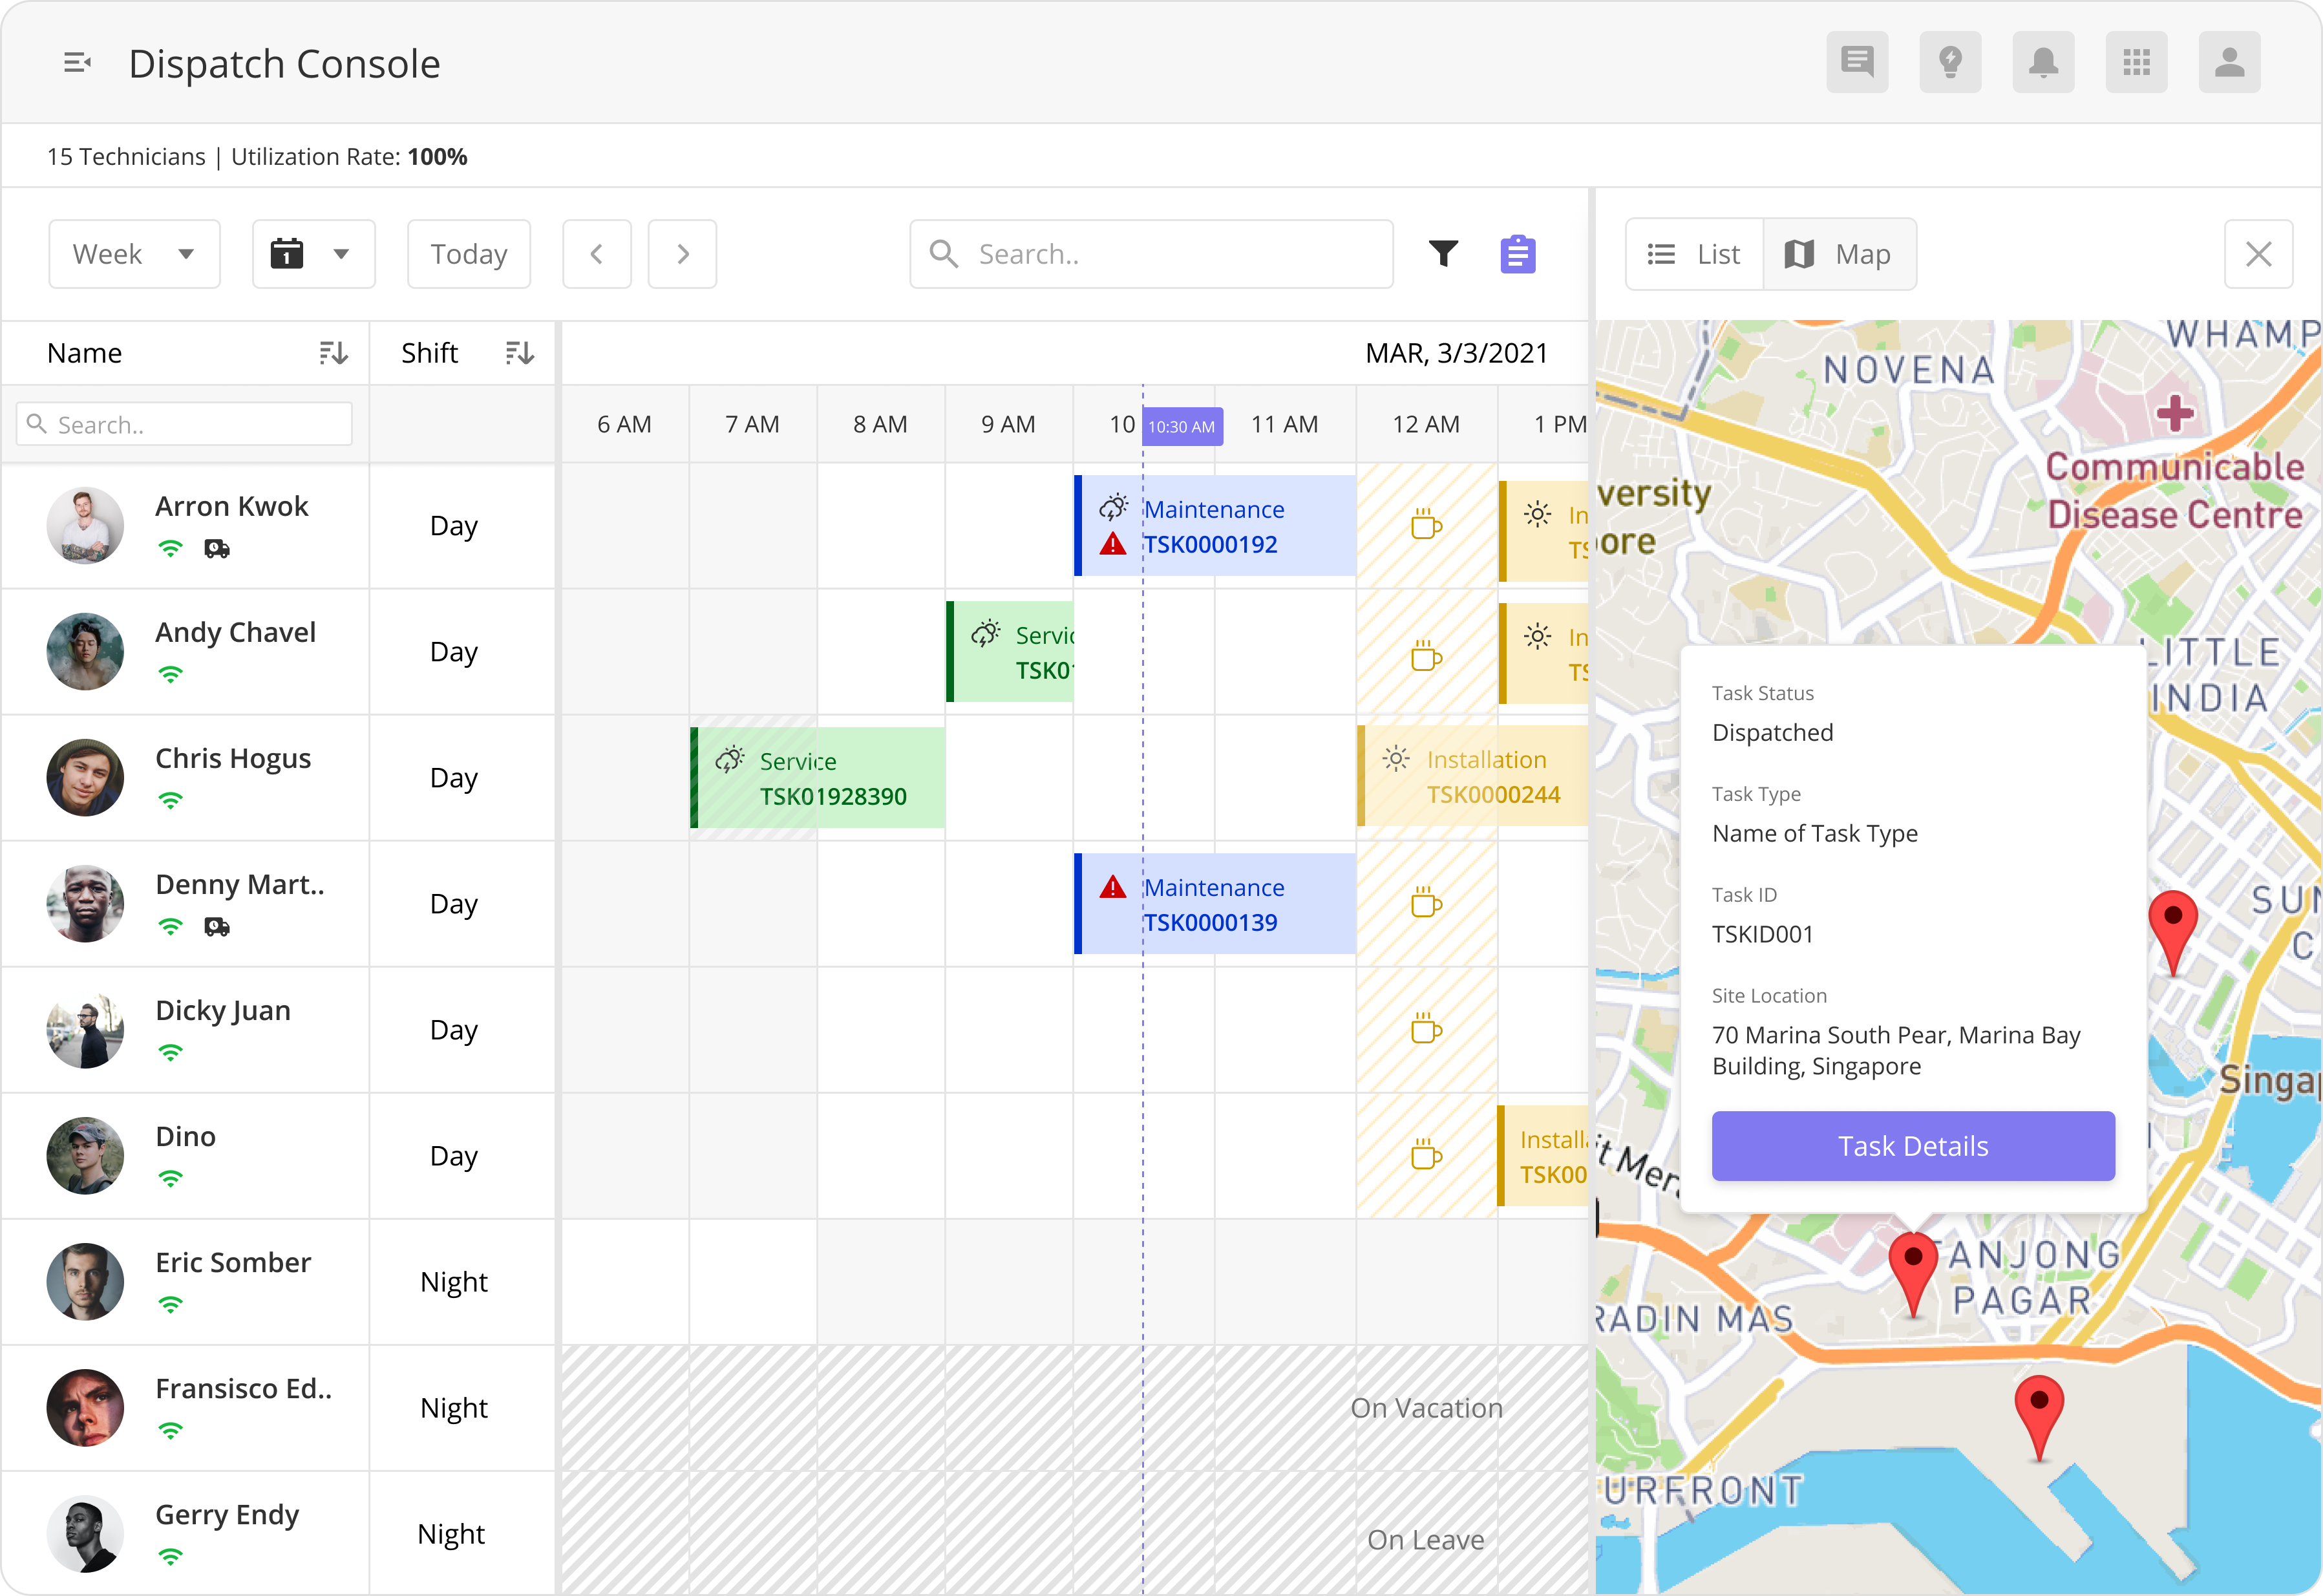Open the chat messages icon

pos(1857,62)
